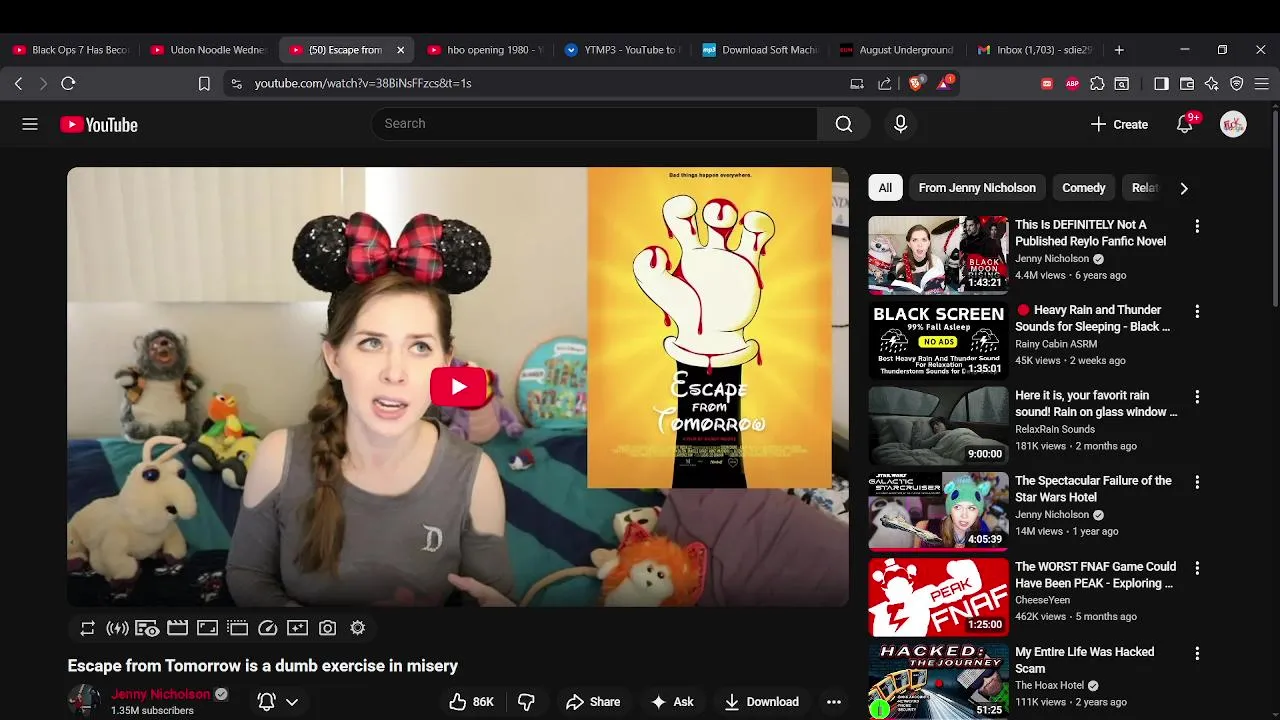Click the Brave Shields lion icon
Image resolution: width=1280 pixels, height=720 pixels.
coord(915,84)
